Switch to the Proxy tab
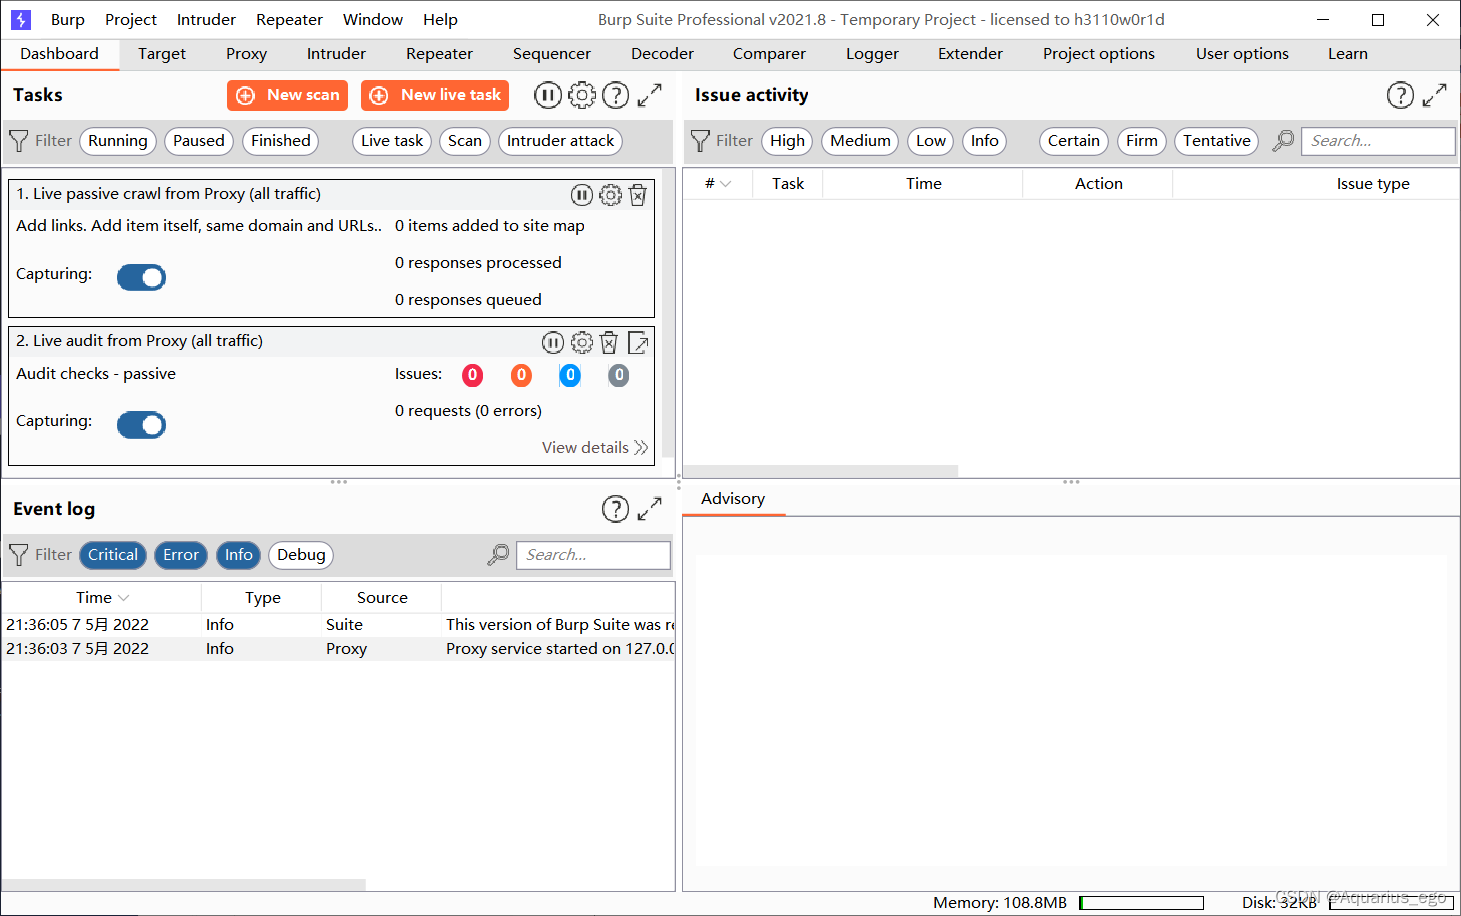The height and width of the screenshot is (916, 1461). 246,54
